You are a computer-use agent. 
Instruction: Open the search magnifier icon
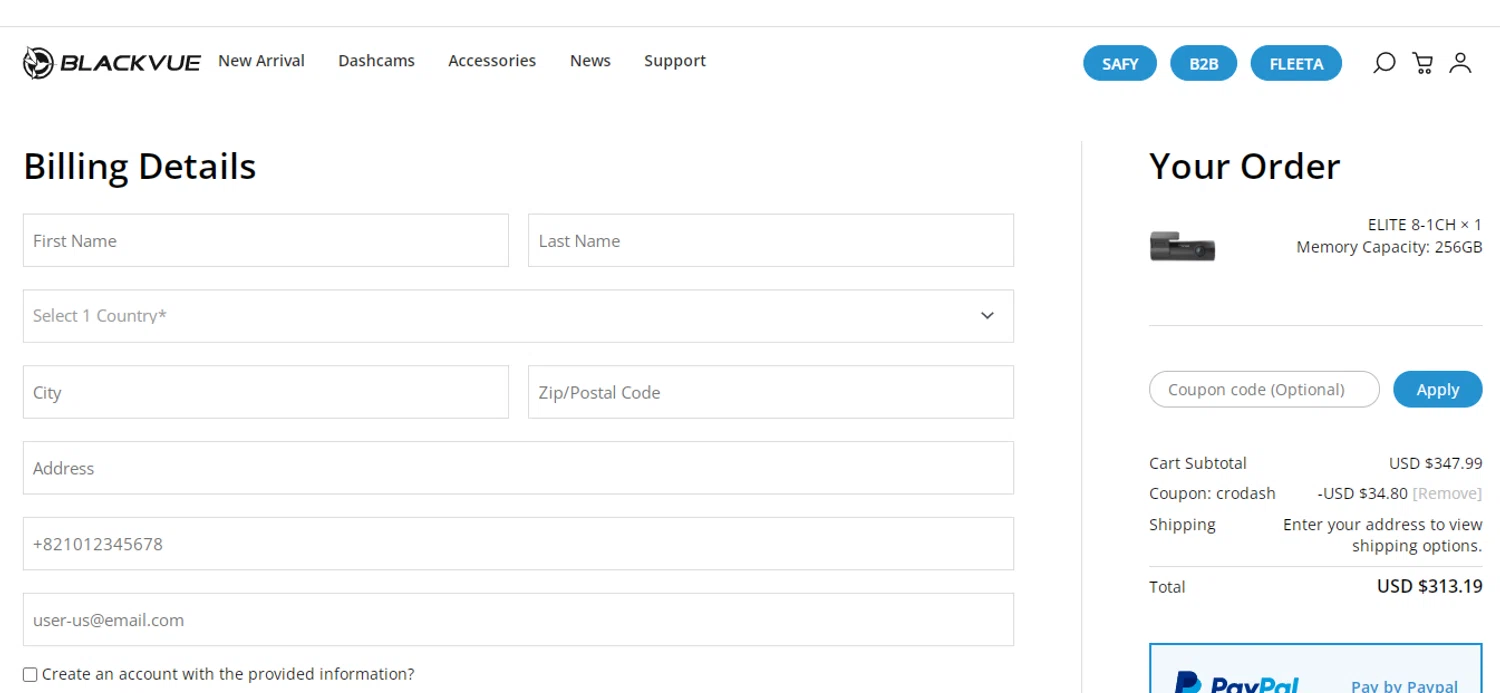click(x=1384, y=63)
